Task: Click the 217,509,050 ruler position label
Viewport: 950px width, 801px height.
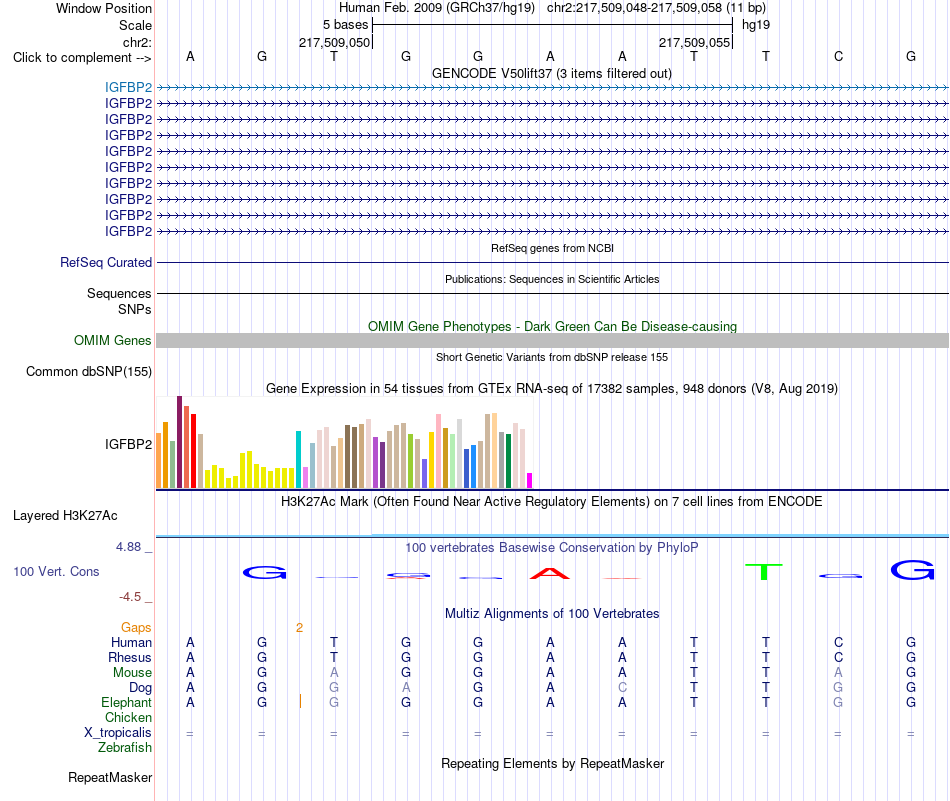Action: pos(334,42)
